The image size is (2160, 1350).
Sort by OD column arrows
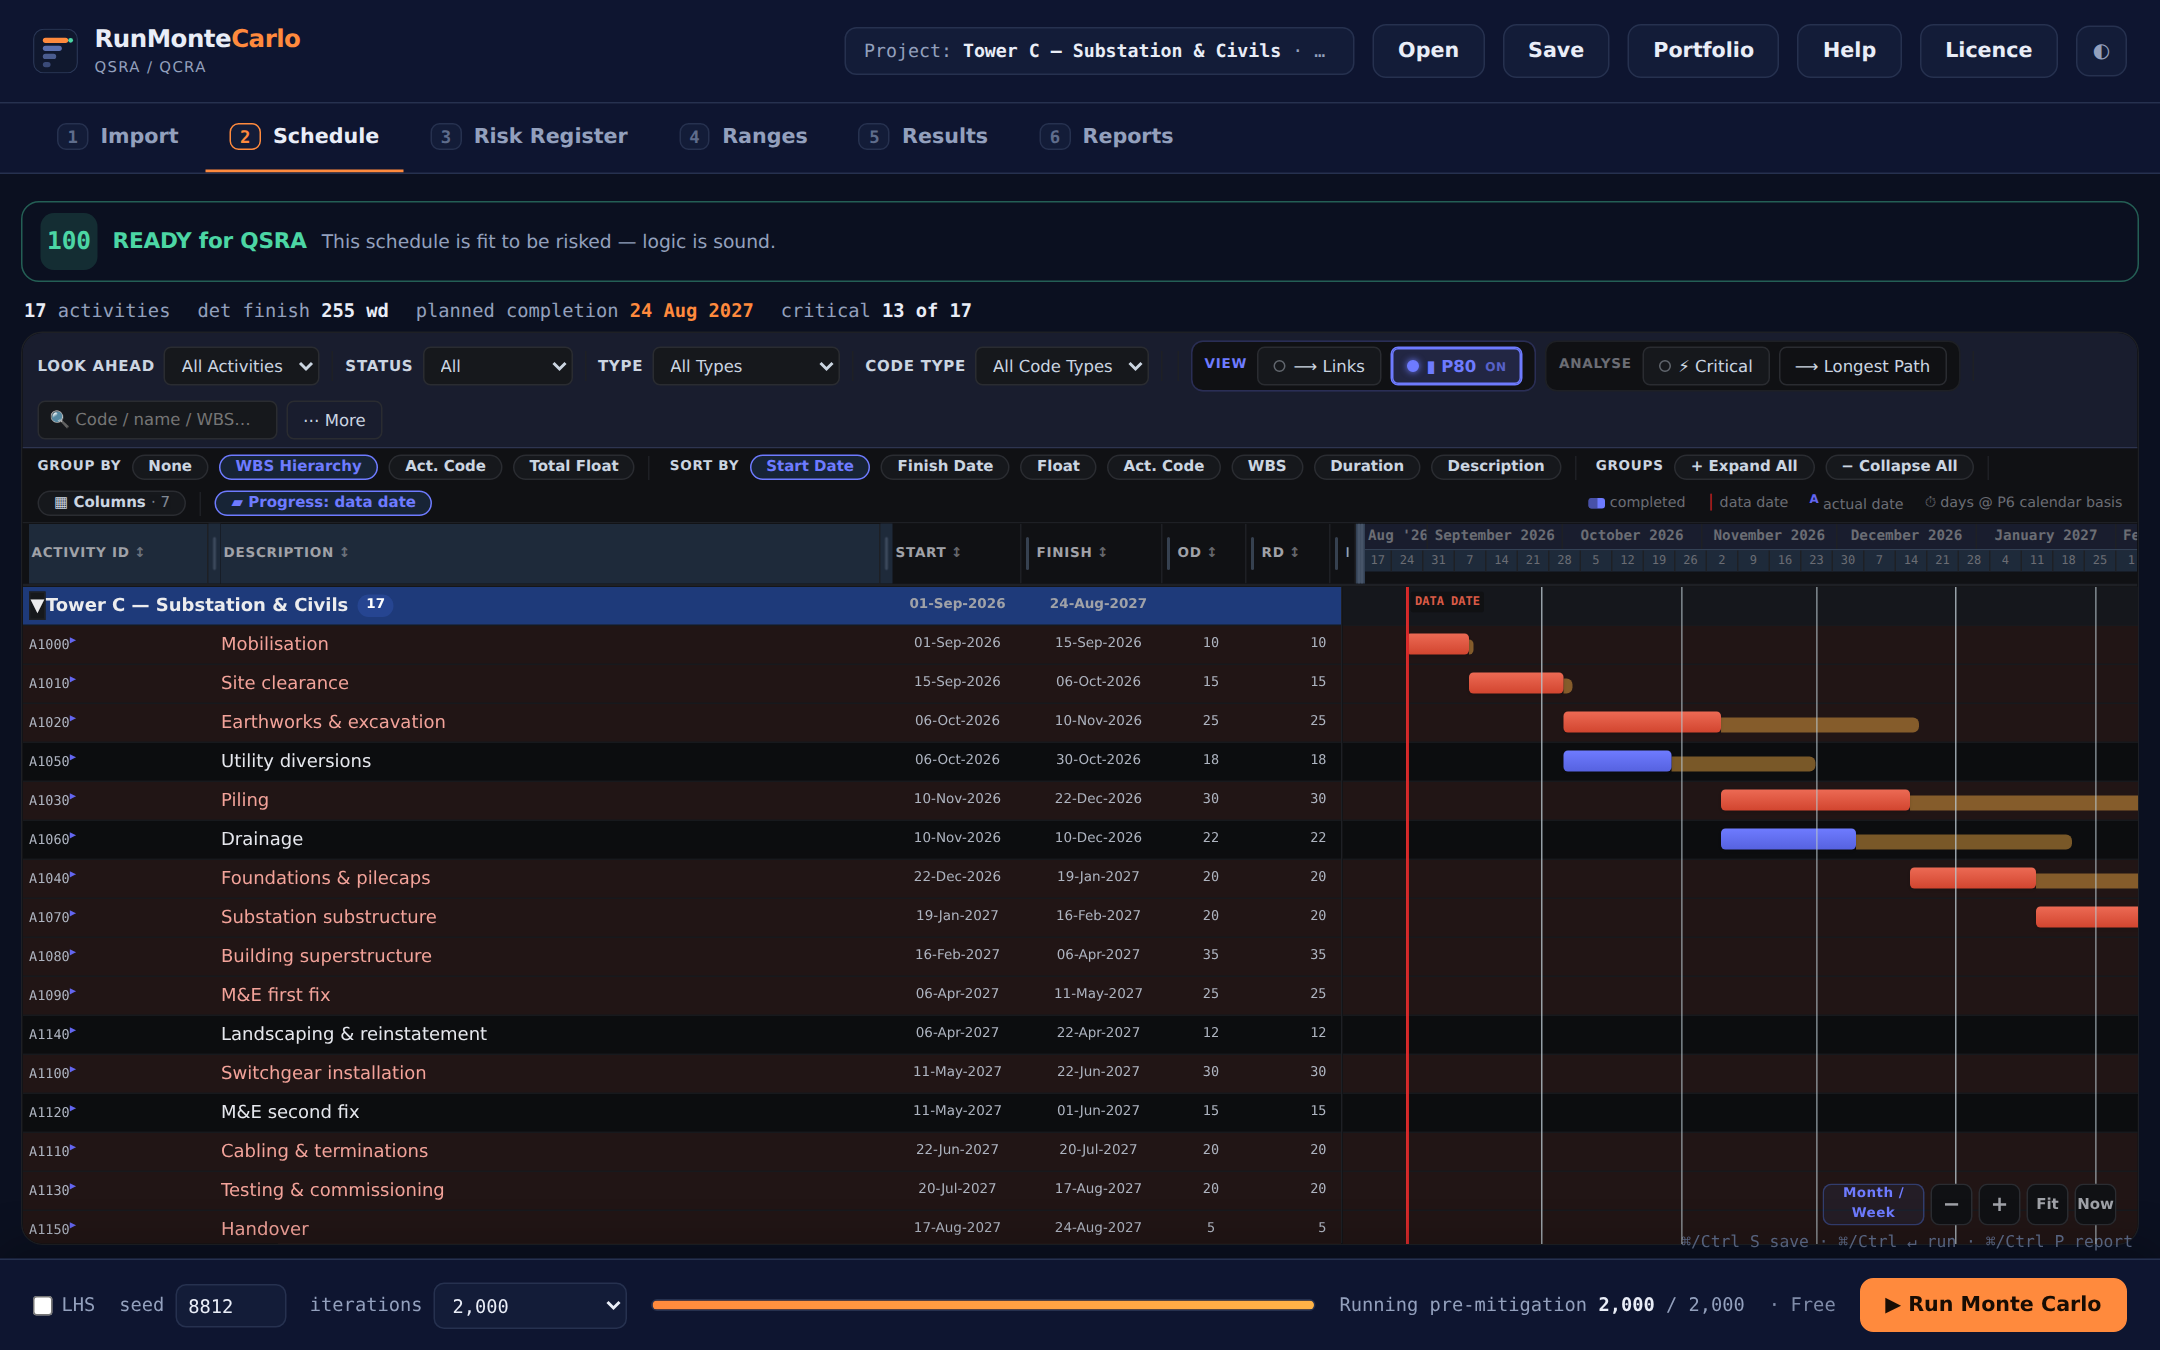click(x=1211, y=552)
